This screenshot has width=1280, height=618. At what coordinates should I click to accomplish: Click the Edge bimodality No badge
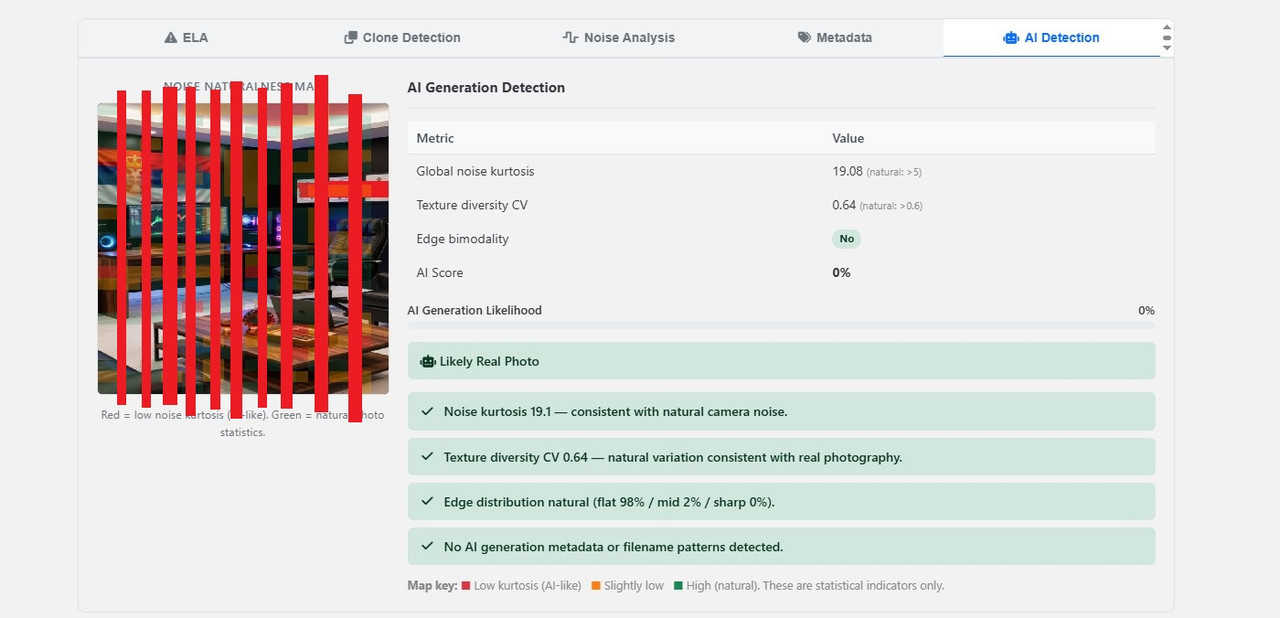click(x=846, y=239)
